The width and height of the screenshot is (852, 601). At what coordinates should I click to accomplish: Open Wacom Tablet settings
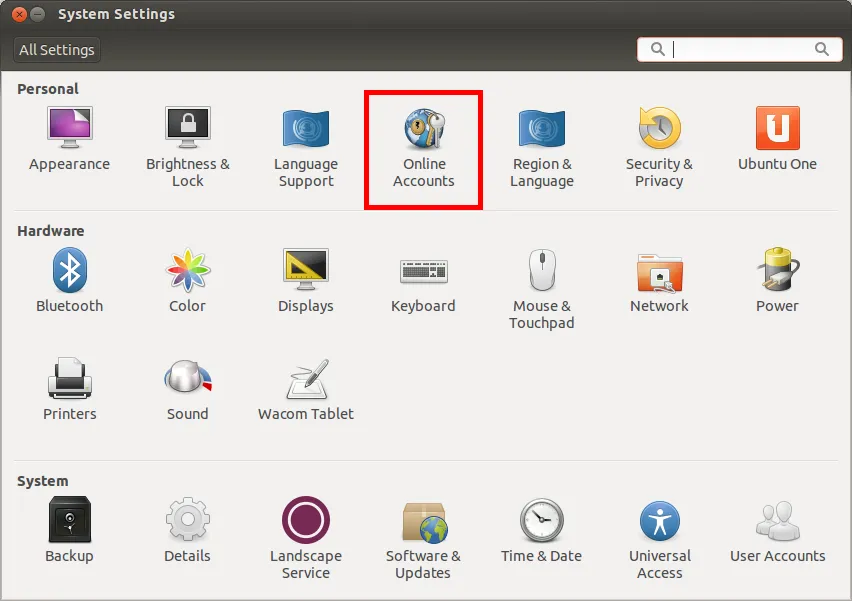tap(306, 389)
